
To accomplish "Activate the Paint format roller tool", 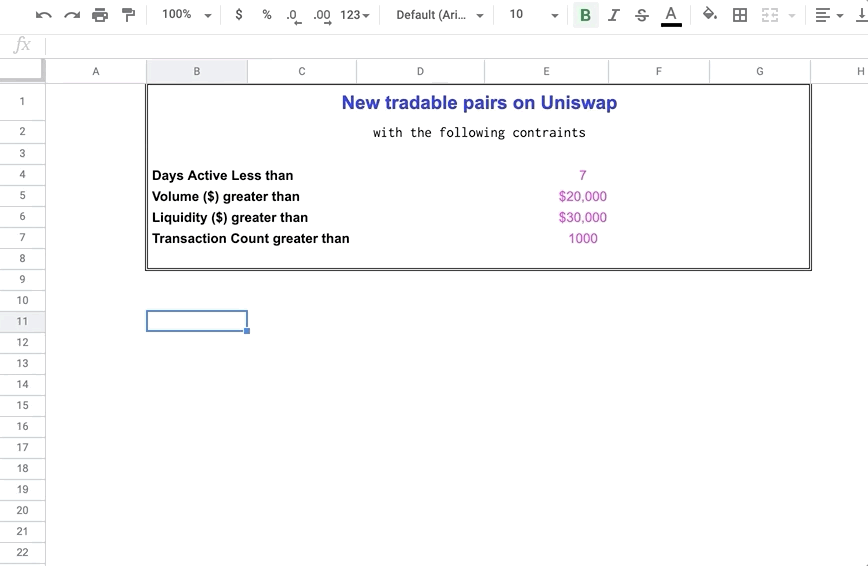I will (128, 15).
